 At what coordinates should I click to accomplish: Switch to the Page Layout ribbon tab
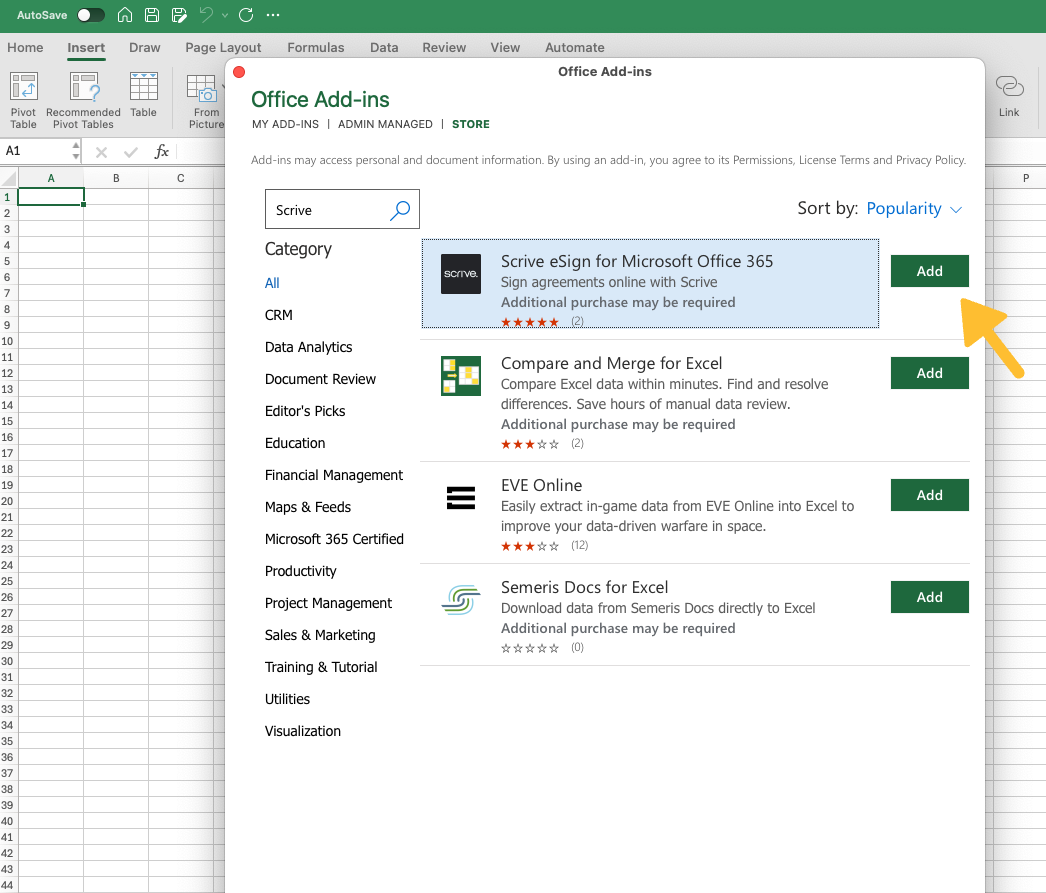[x=223, y=47]
